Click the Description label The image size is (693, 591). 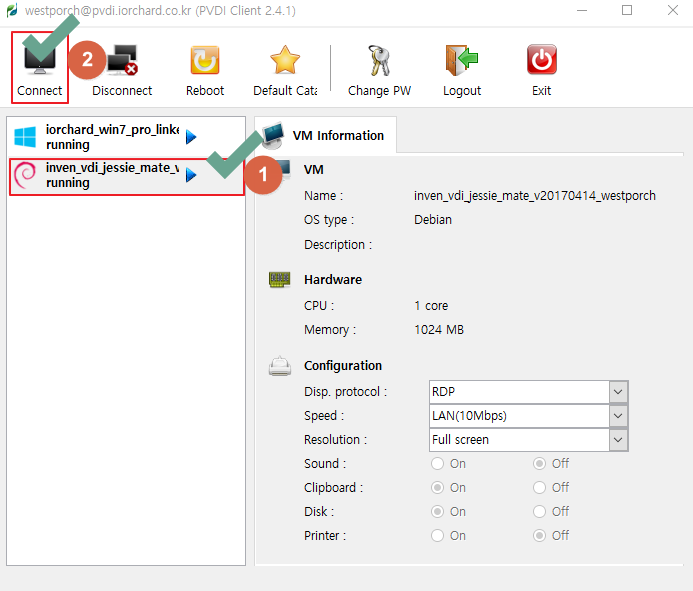tap(338, 244)
